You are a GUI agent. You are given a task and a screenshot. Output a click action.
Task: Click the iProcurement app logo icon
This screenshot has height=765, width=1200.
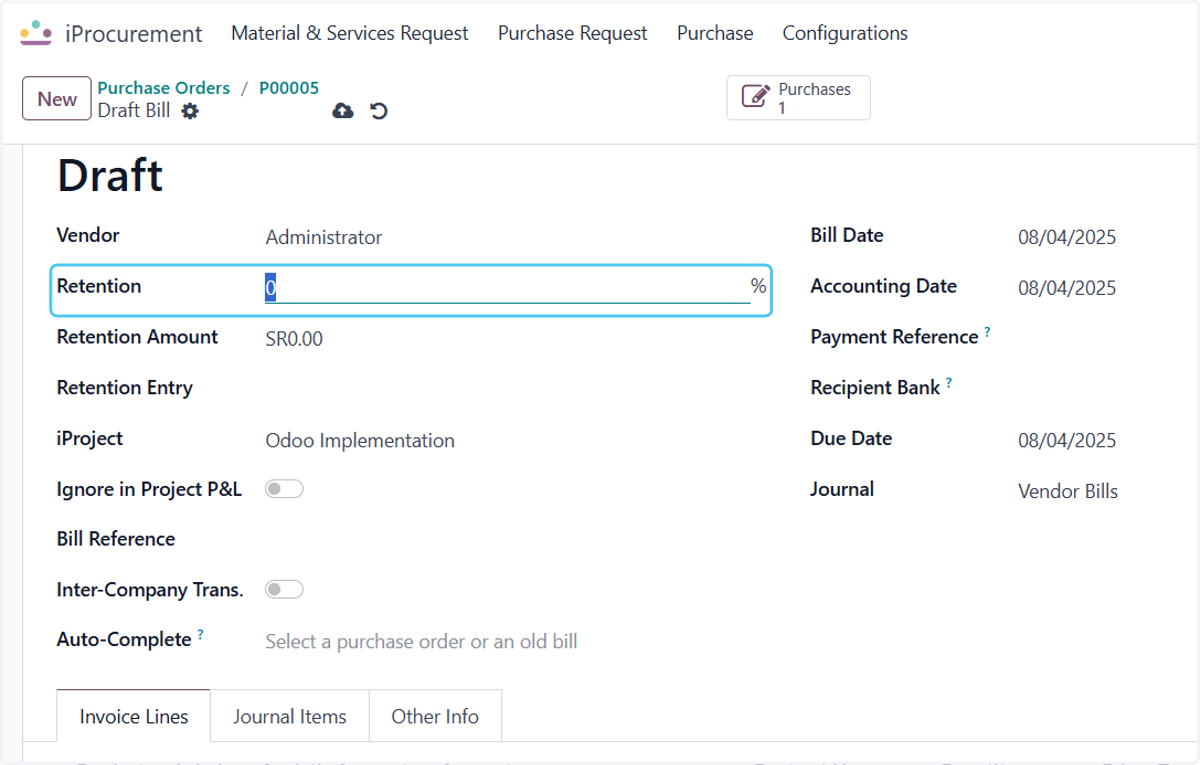pos(36,33)
